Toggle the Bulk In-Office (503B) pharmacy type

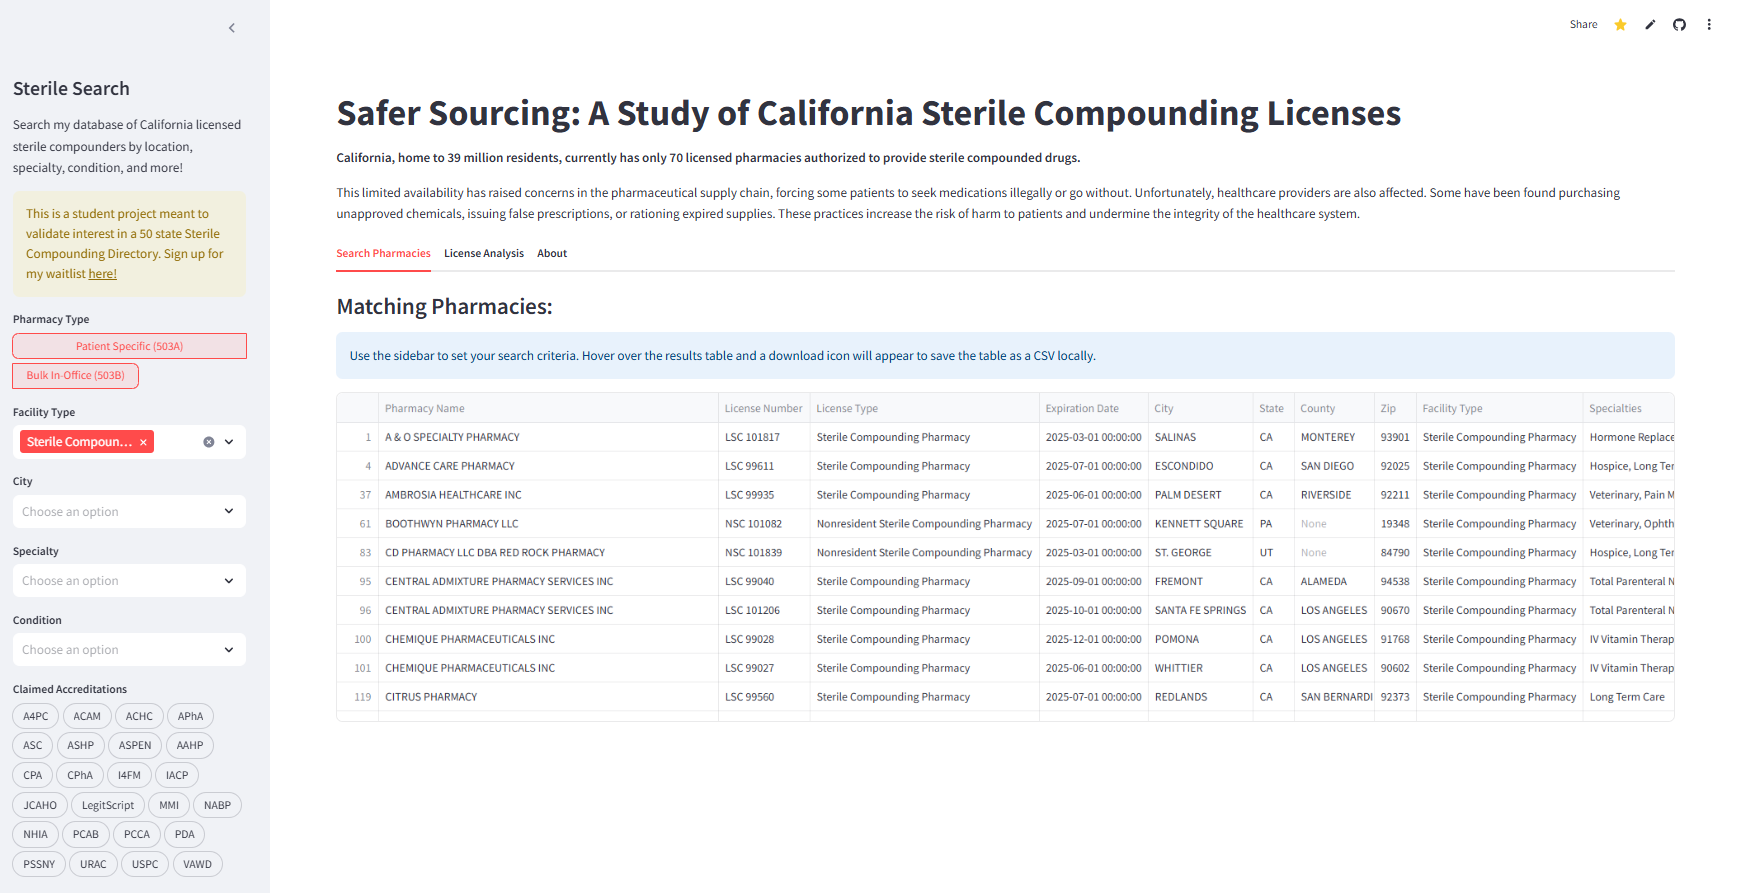(x=76, y=376)
